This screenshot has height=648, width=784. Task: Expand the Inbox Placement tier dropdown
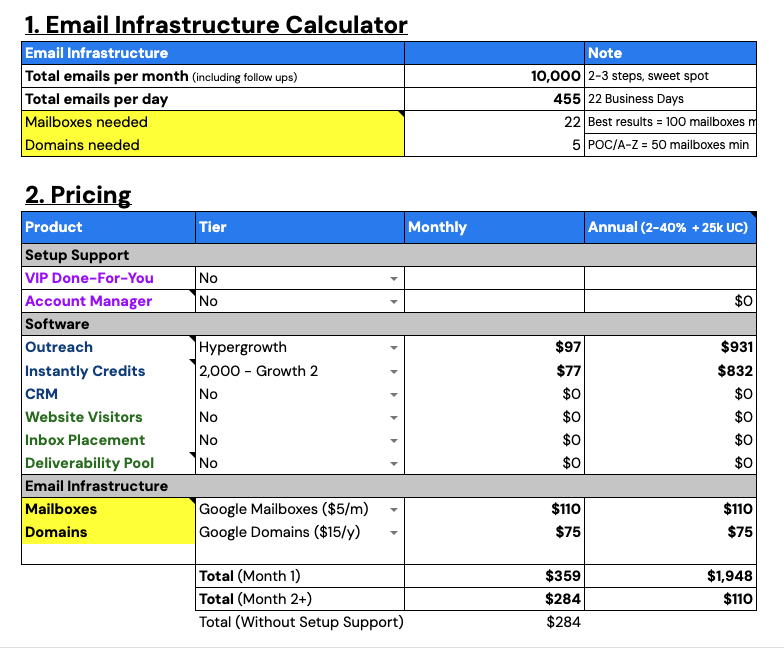coord(394,440)
